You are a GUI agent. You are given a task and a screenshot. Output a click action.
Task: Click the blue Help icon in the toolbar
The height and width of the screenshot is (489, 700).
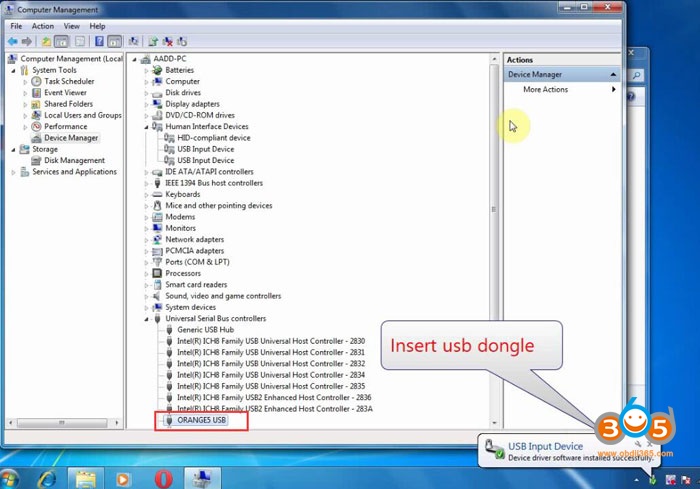pyautogui.click(x=99, y=42)
